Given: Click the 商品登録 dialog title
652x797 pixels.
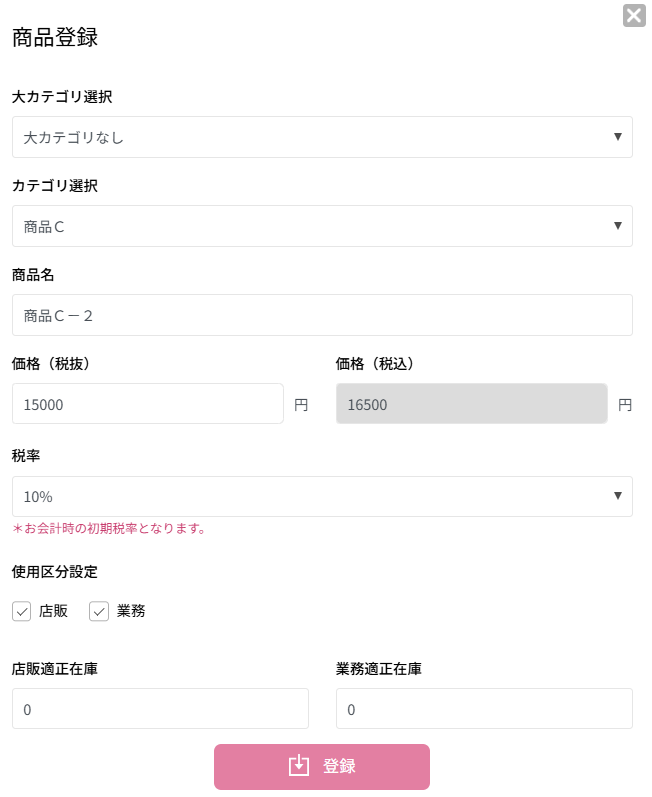Looking at the screenshot, I should point(55,38).
